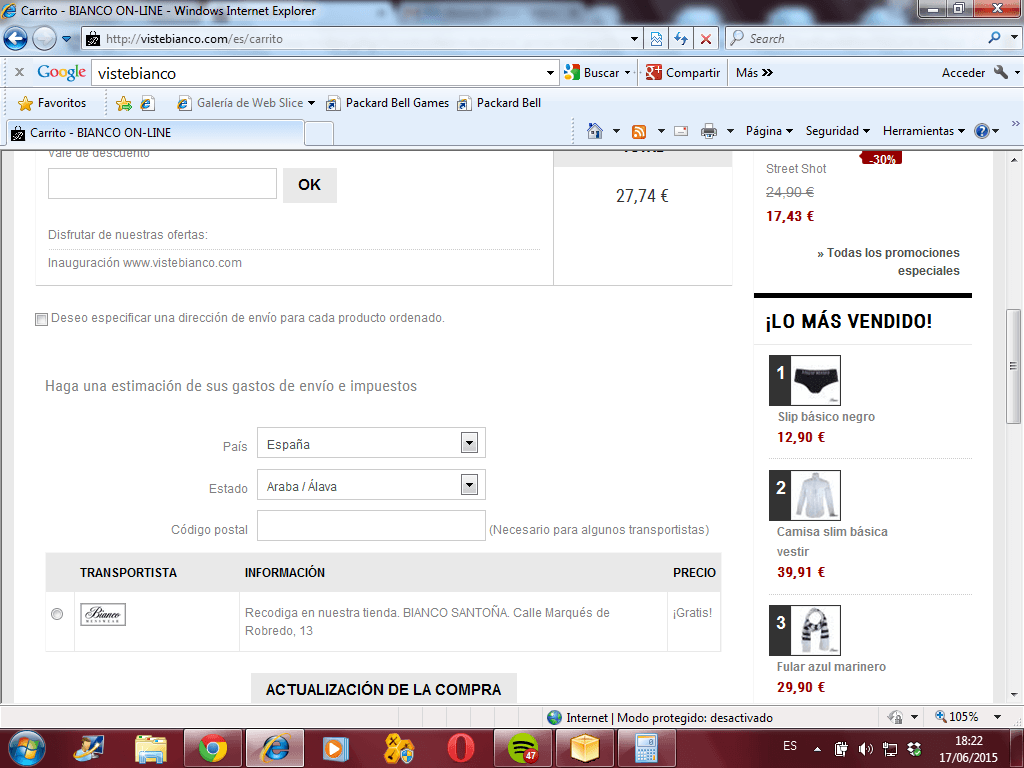Print the page with printer icon

tap(709, 131)
